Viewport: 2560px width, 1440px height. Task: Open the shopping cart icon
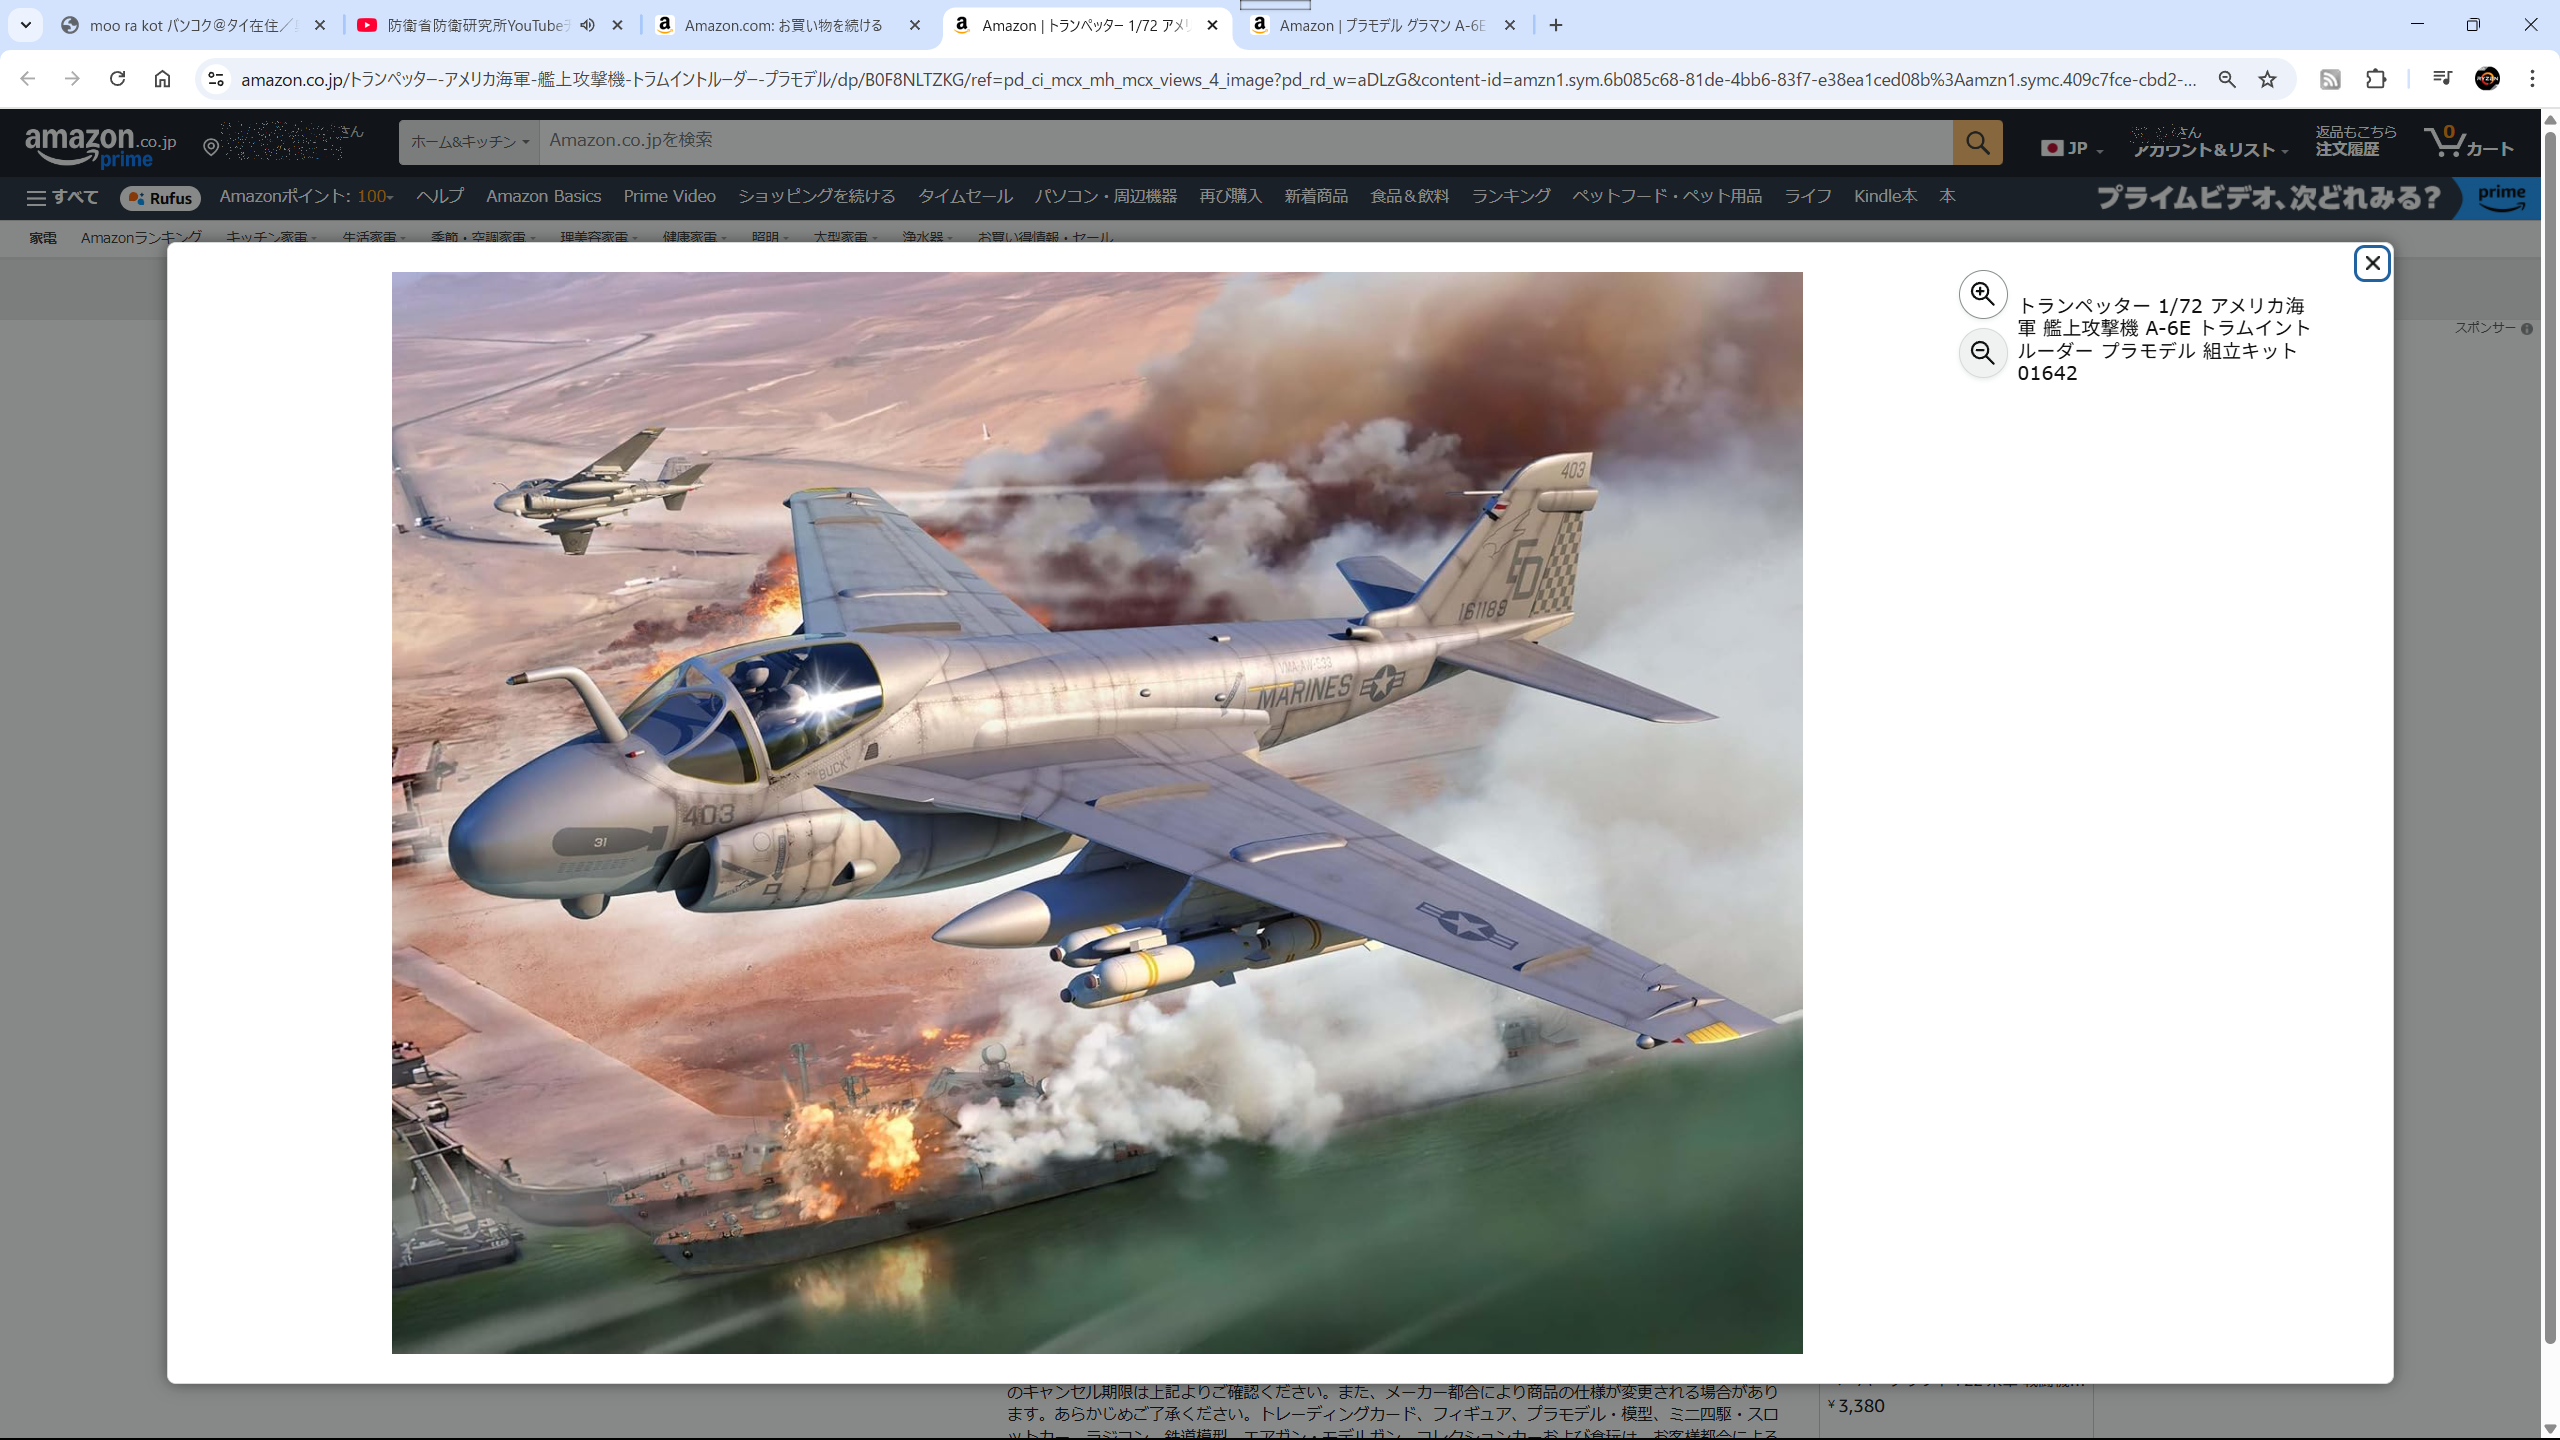click(x=2467, y=142)
